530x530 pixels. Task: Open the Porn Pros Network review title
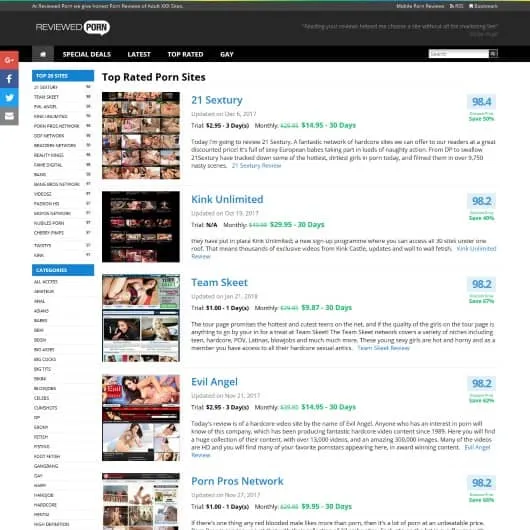point(237,481)
